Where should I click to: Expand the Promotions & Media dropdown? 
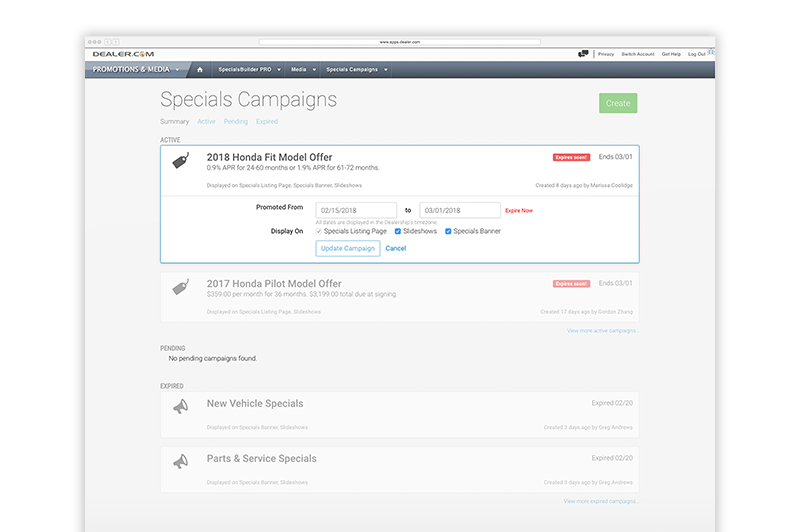coord(136,69)
